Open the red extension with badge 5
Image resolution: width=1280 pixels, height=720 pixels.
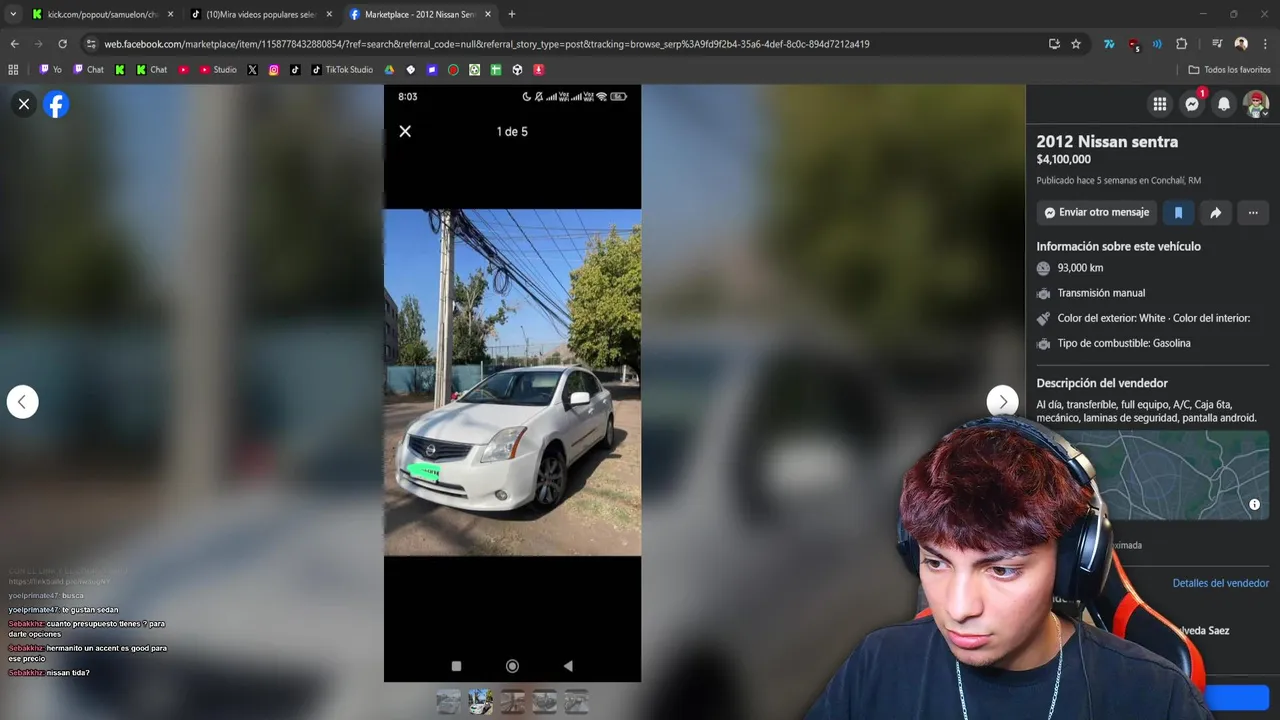tap(1133, 44)
